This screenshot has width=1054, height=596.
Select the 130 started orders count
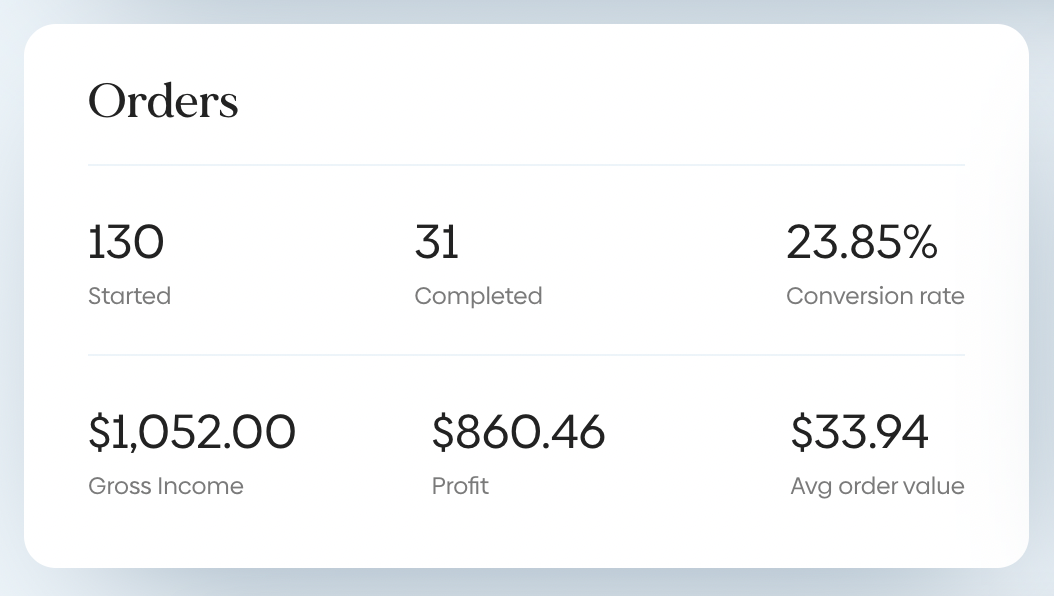click(x=126, y=243)
